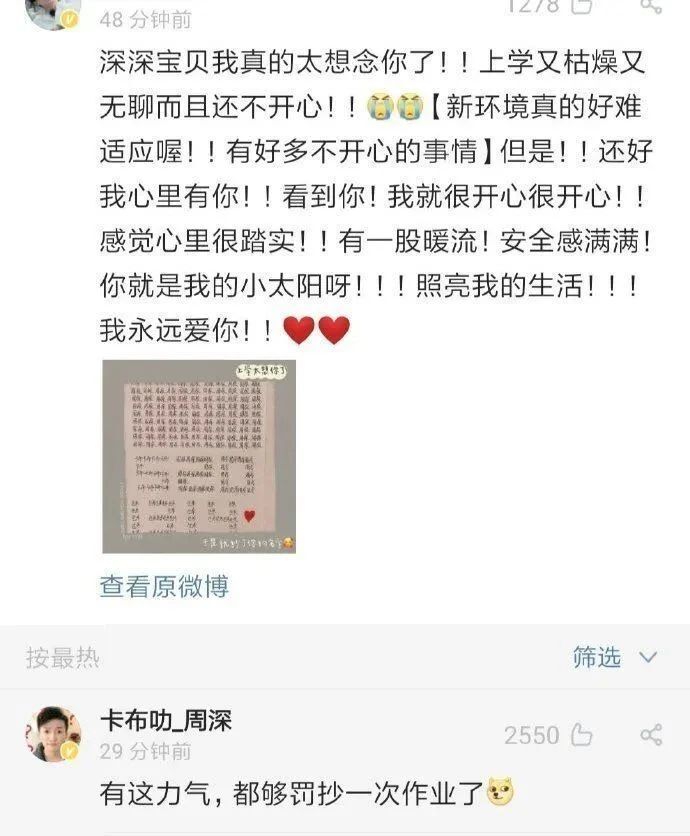Expand the 筛选 chevron arrow

[x=648, y=657]
